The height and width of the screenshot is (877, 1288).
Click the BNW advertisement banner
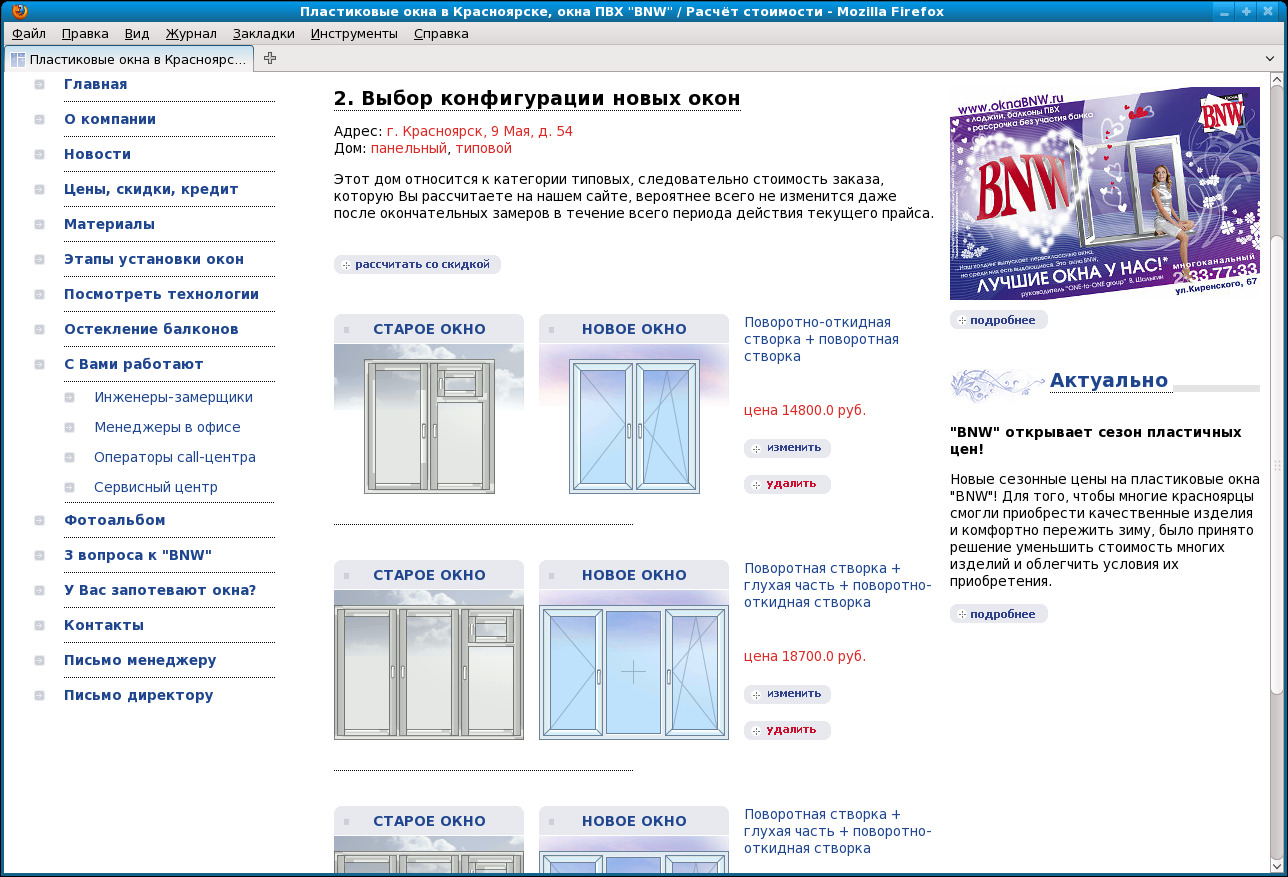click(1104, 193)
